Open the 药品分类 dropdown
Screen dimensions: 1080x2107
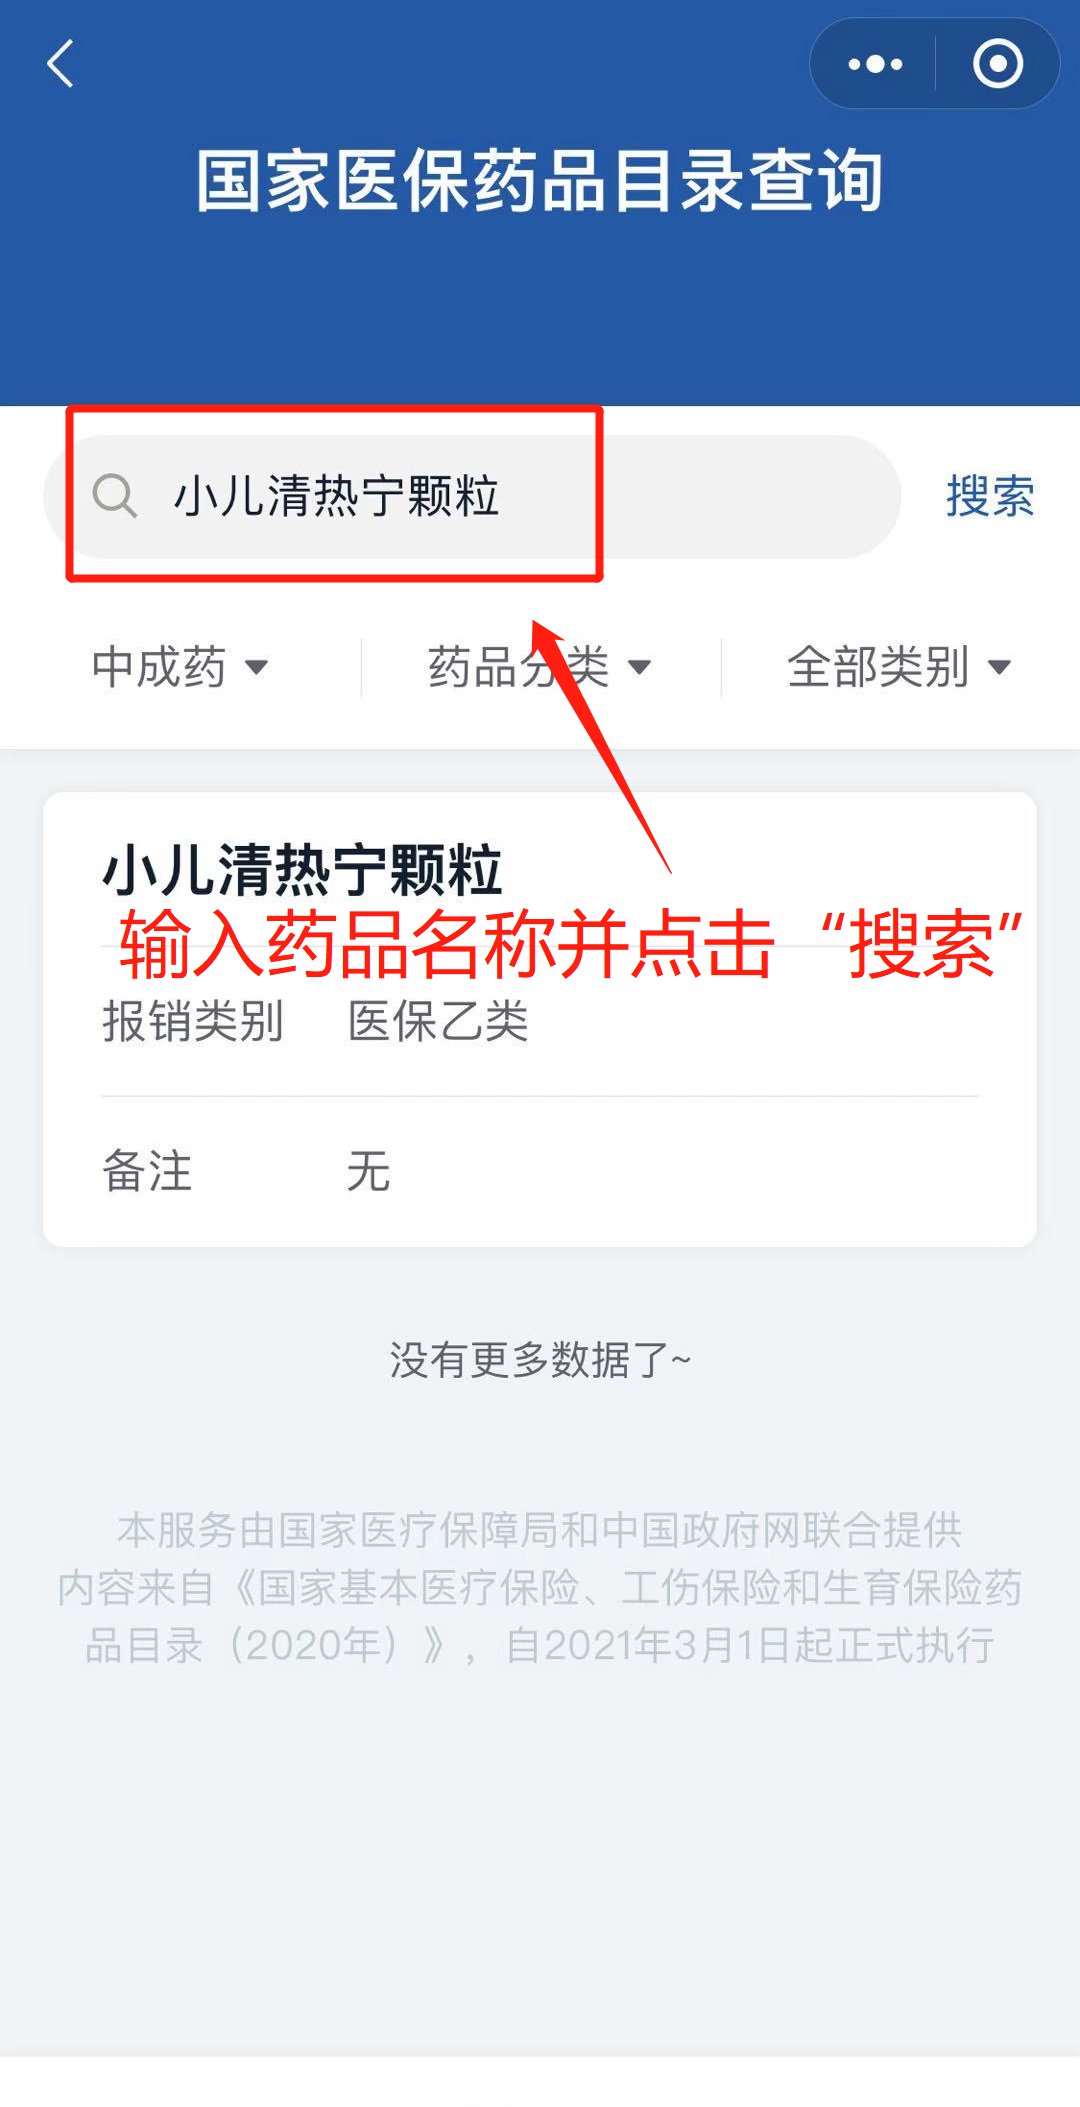540,667
